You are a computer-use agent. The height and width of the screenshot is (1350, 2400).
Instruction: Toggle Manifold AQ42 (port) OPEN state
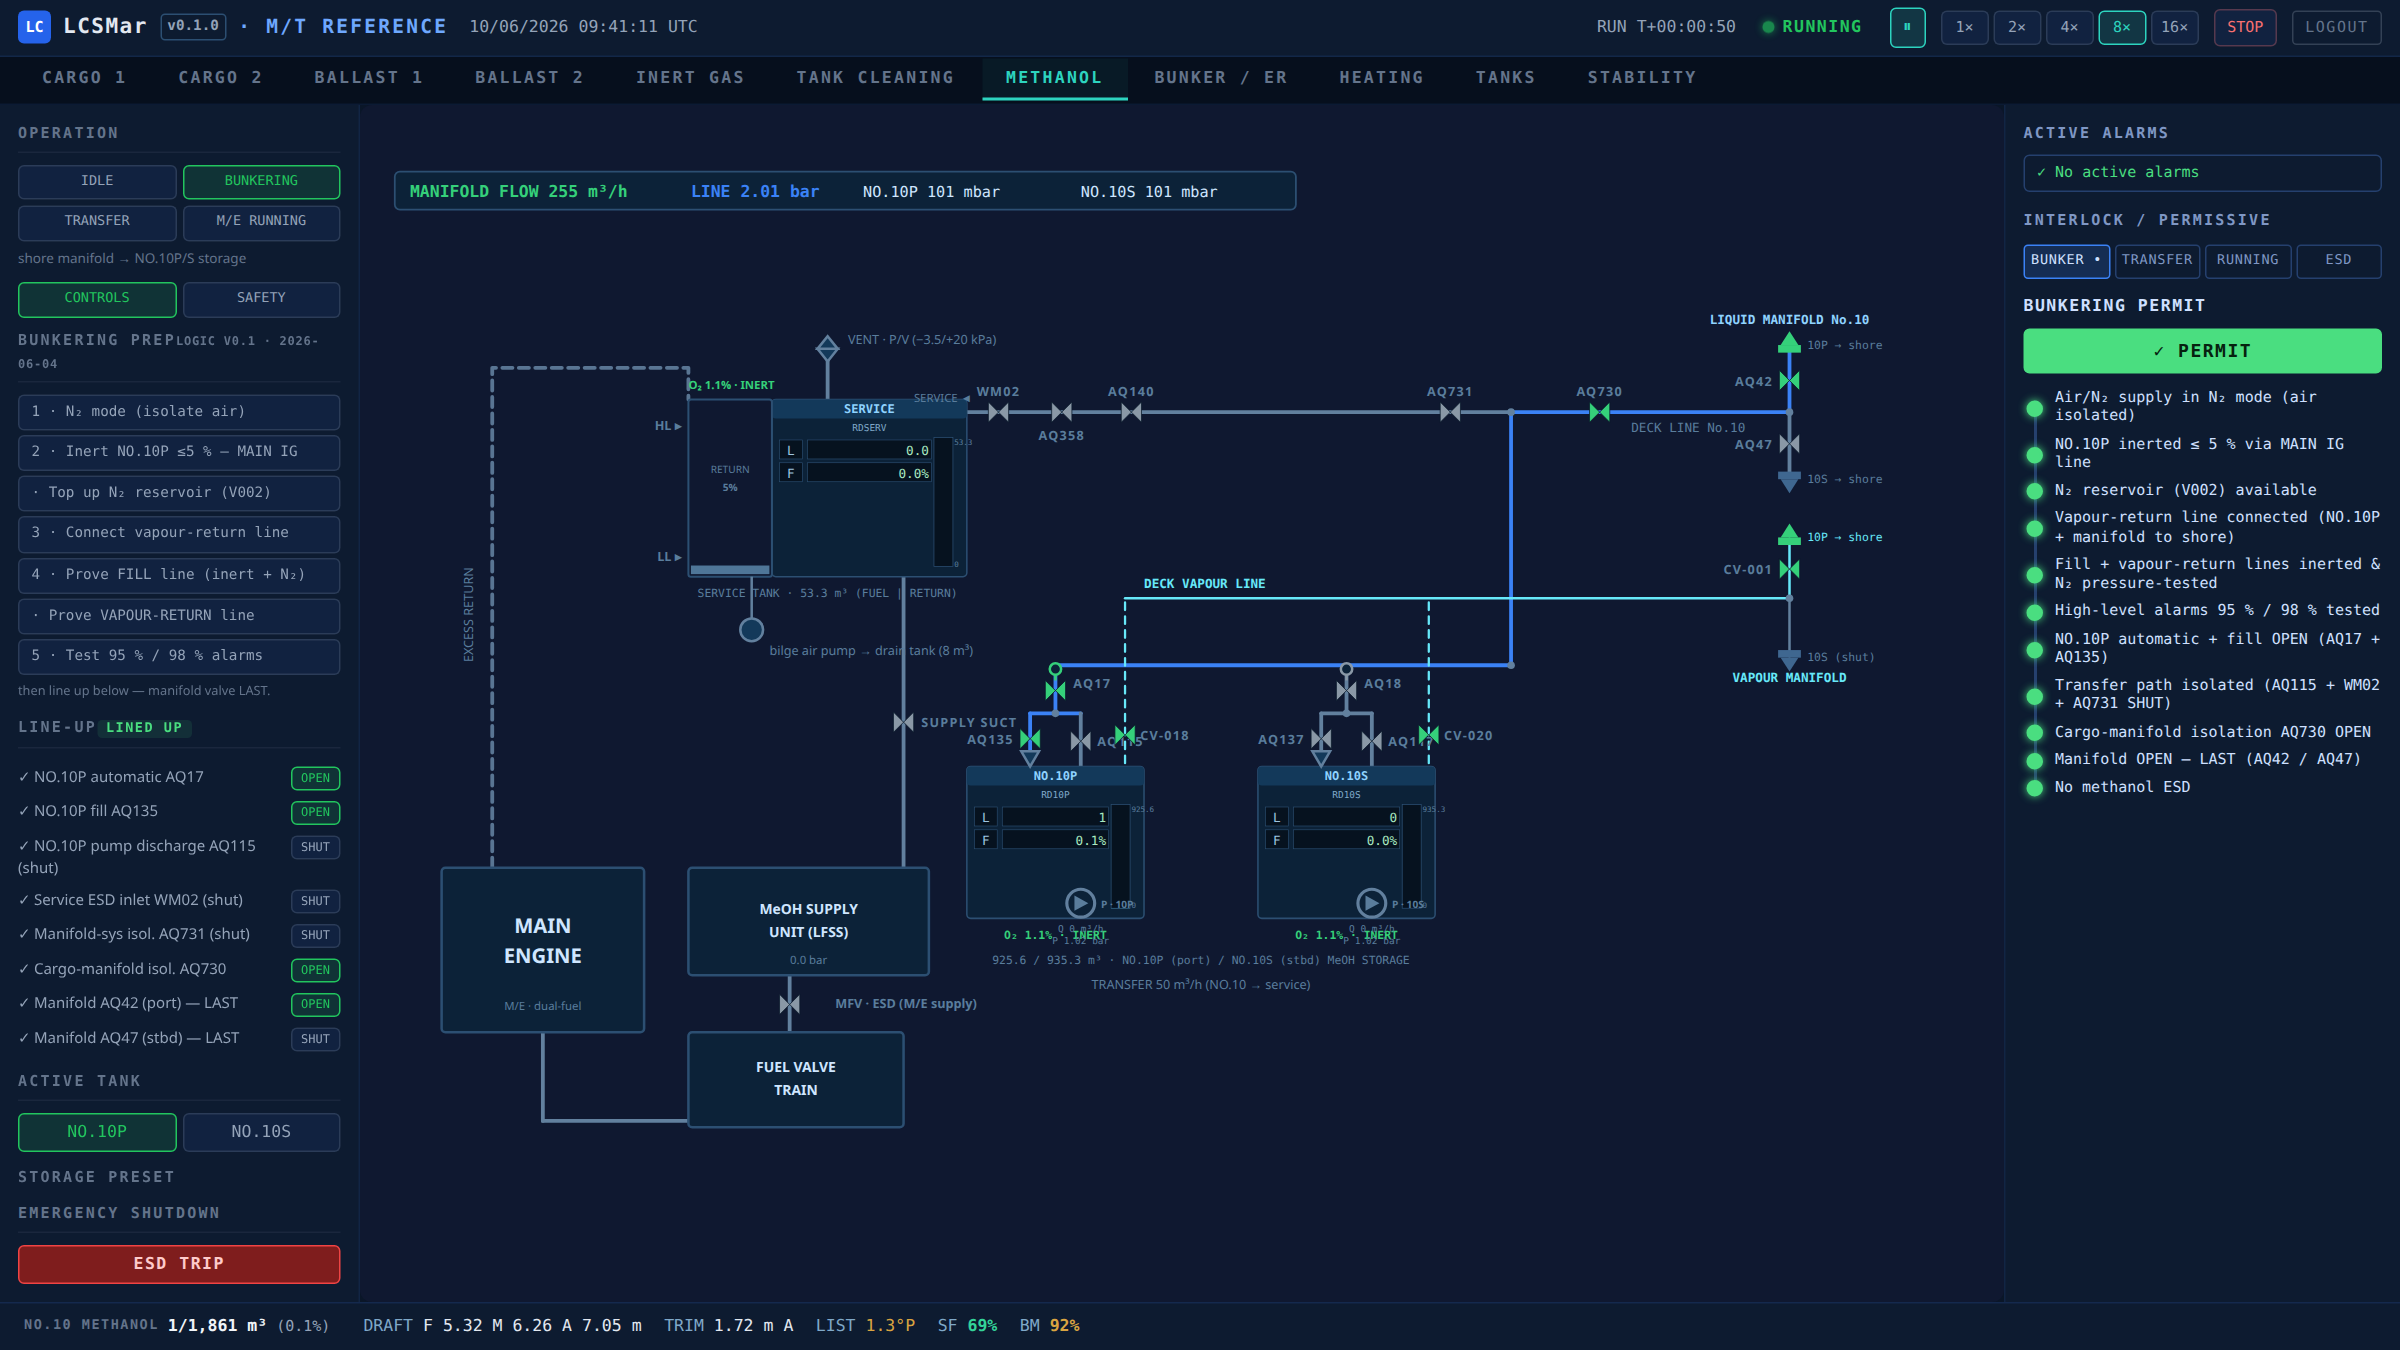point(315,1004)
